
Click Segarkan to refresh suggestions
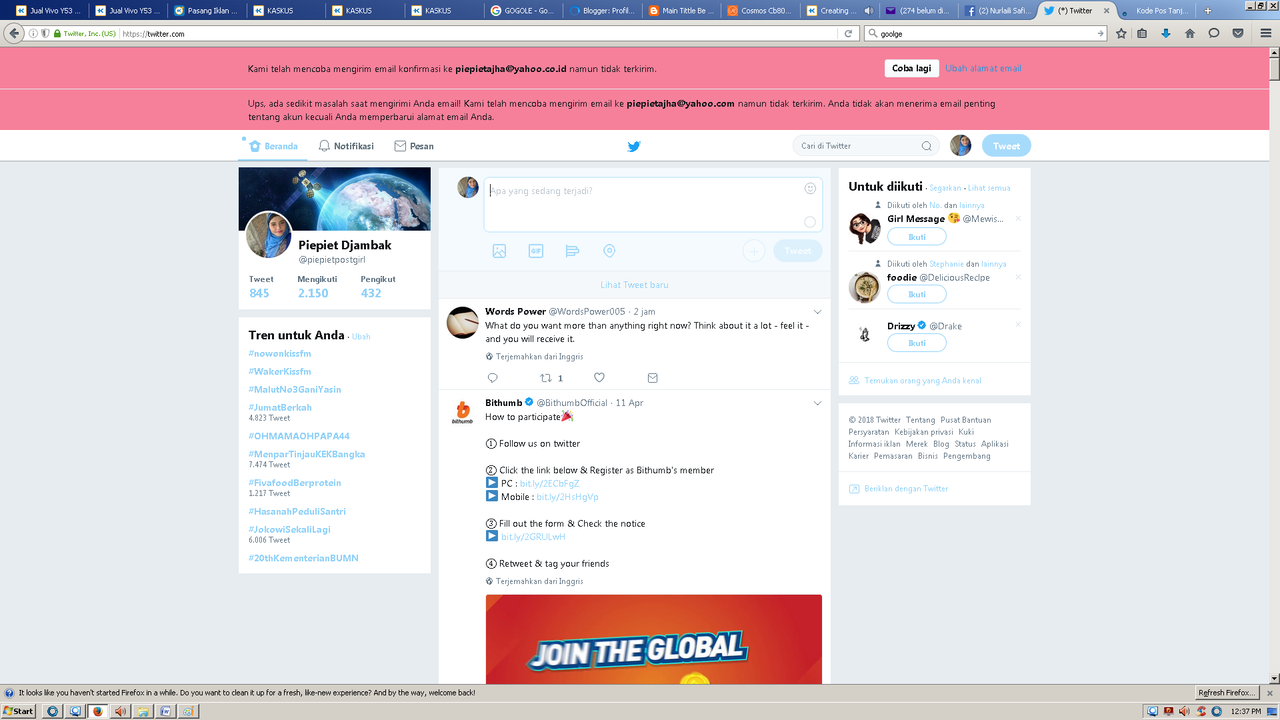945,188
